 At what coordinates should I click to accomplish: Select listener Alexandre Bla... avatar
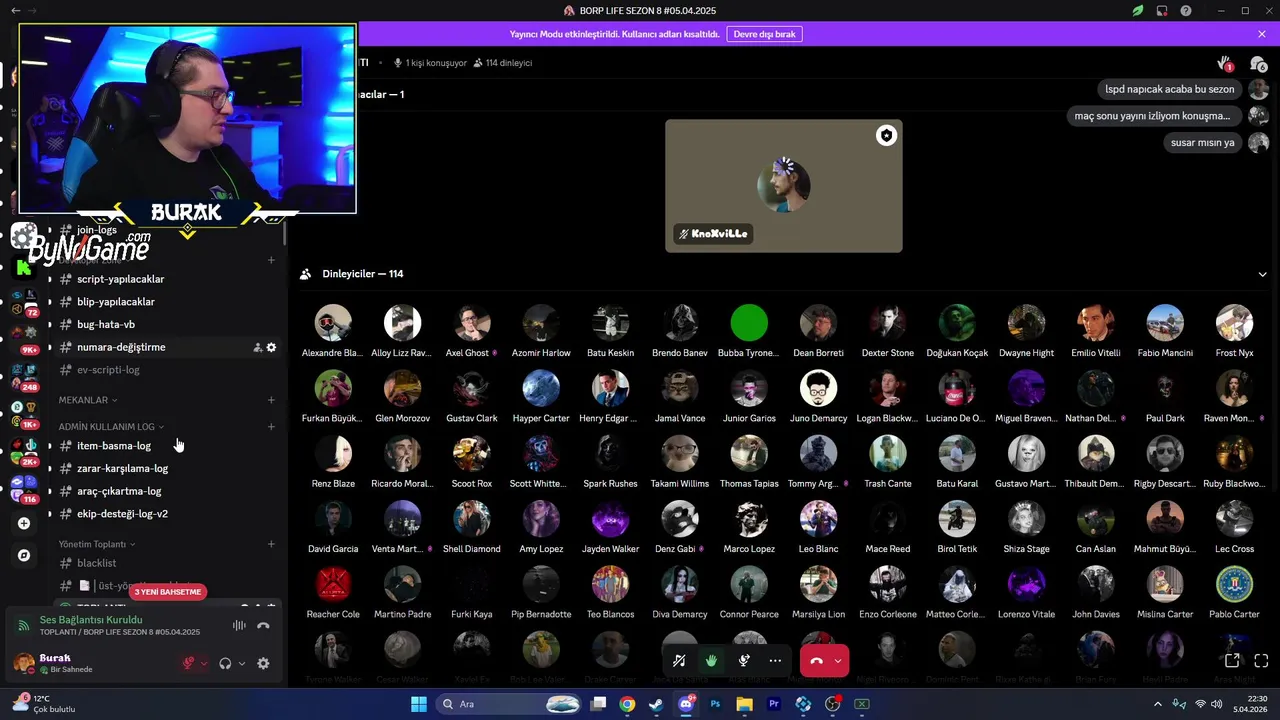[333, 323]
